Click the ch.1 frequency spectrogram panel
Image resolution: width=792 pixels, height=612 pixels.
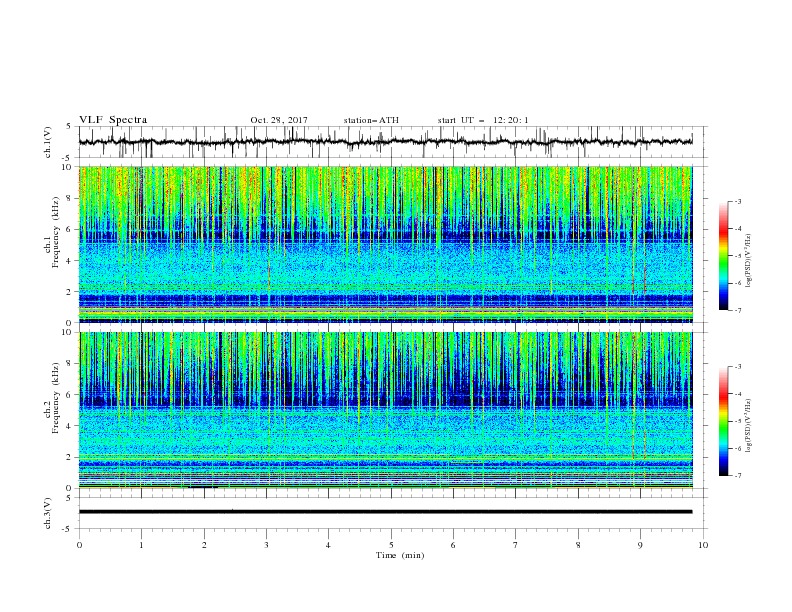385,244
